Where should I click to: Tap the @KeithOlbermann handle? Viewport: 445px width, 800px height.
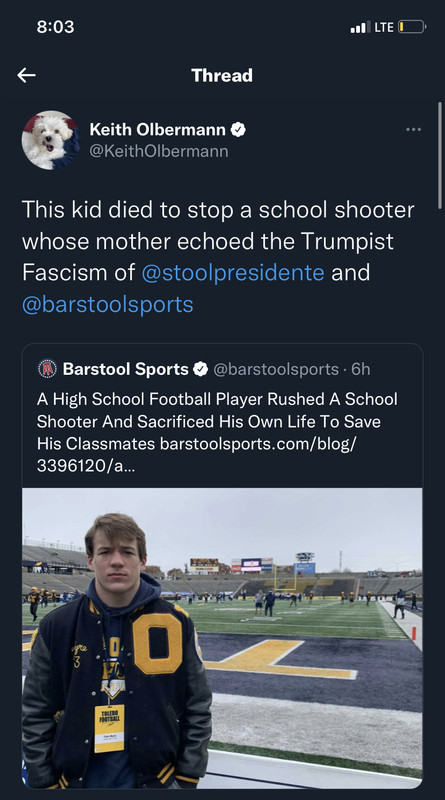pyautogui.click(x=159, y=152)
